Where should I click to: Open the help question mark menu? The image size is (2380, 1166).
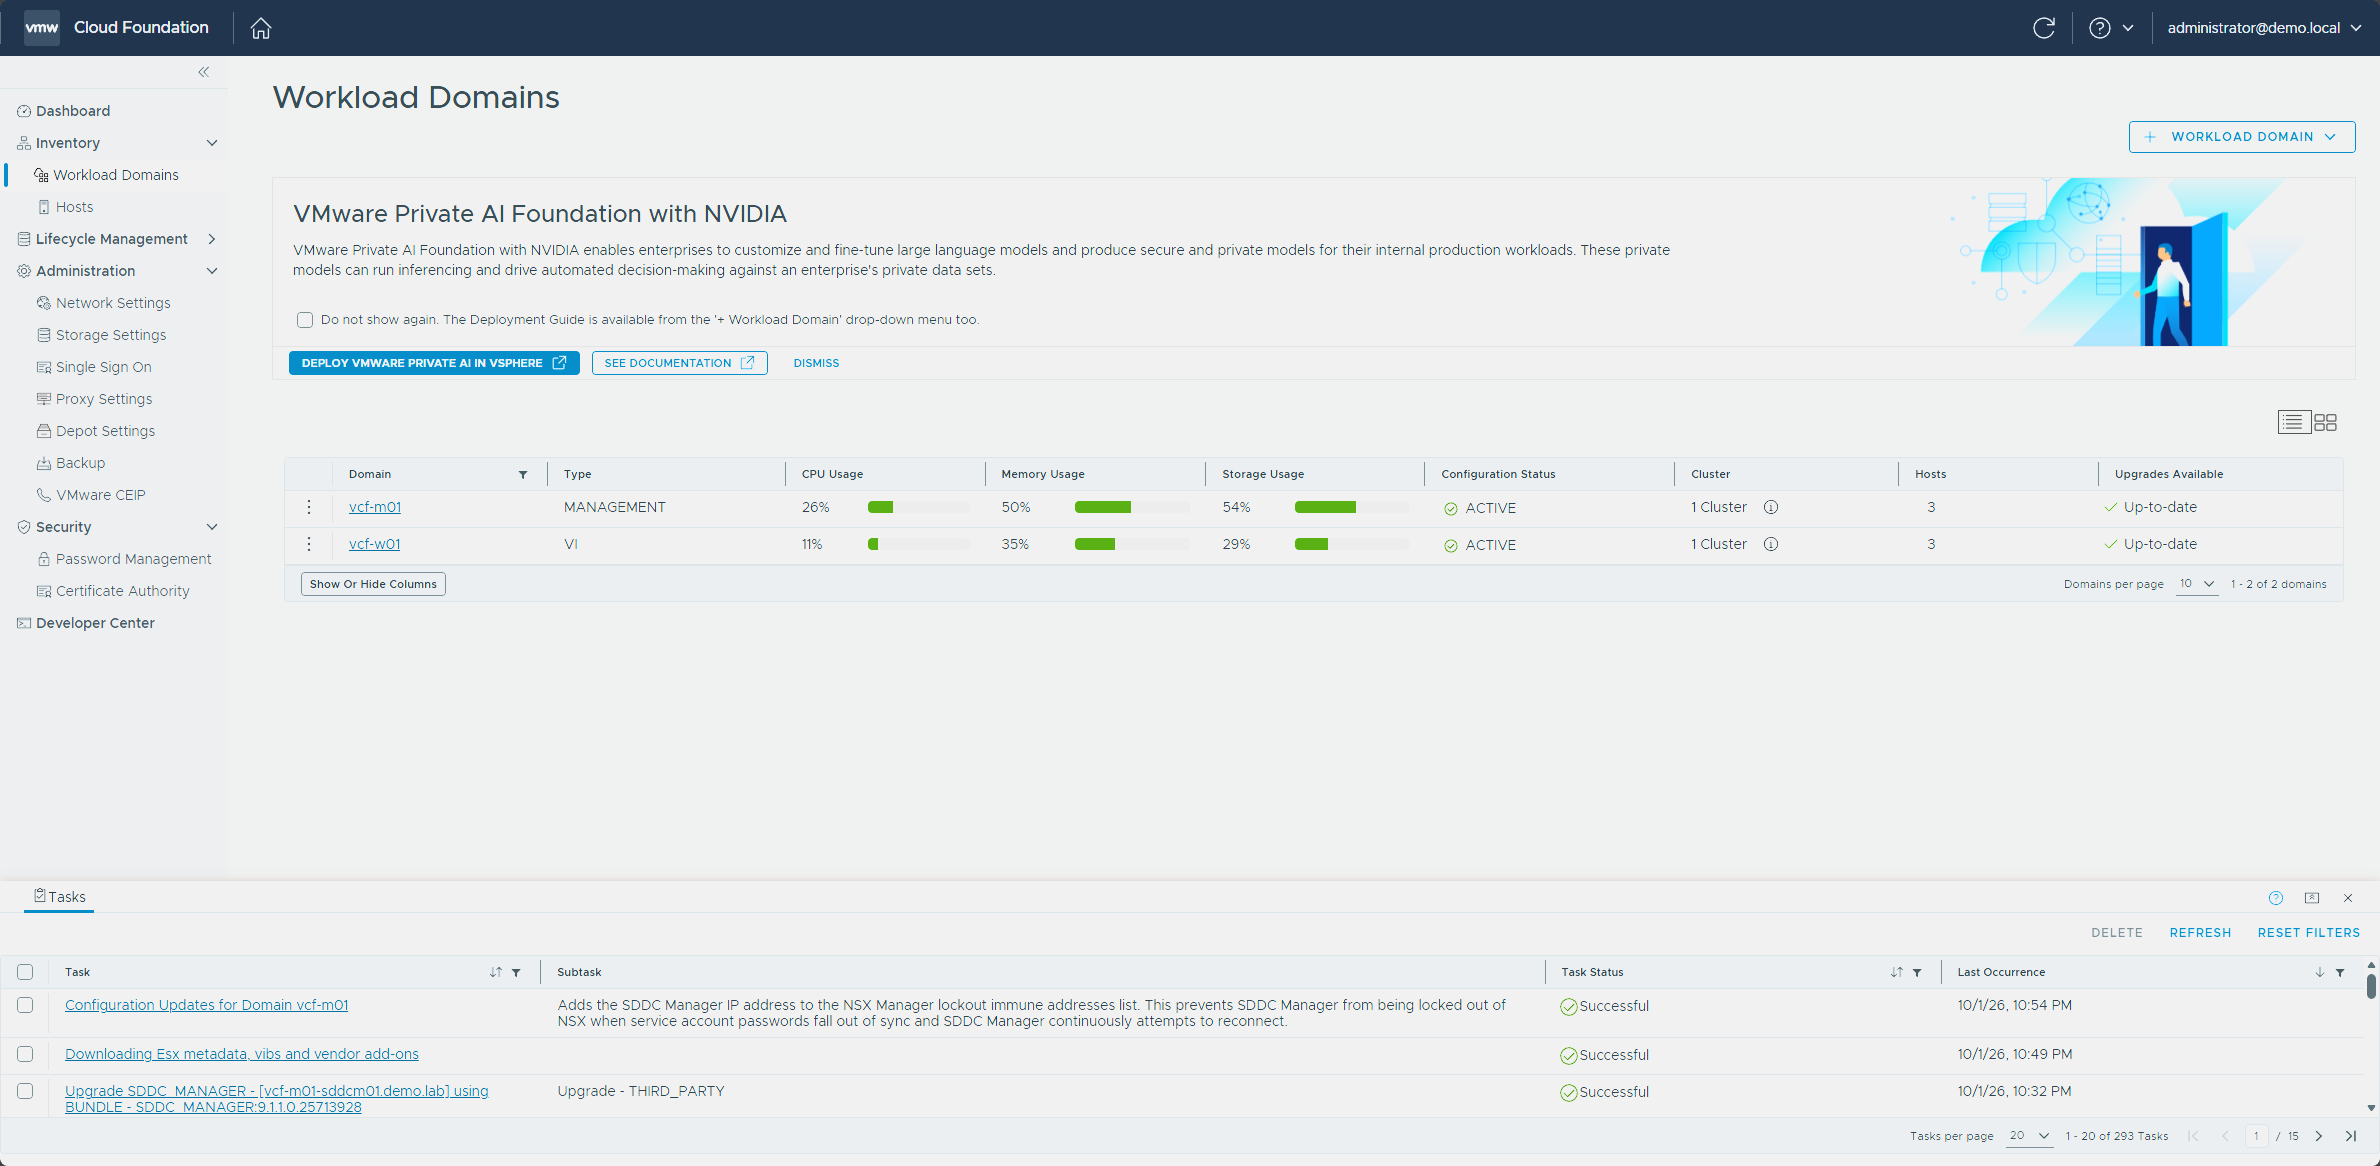2111,28
